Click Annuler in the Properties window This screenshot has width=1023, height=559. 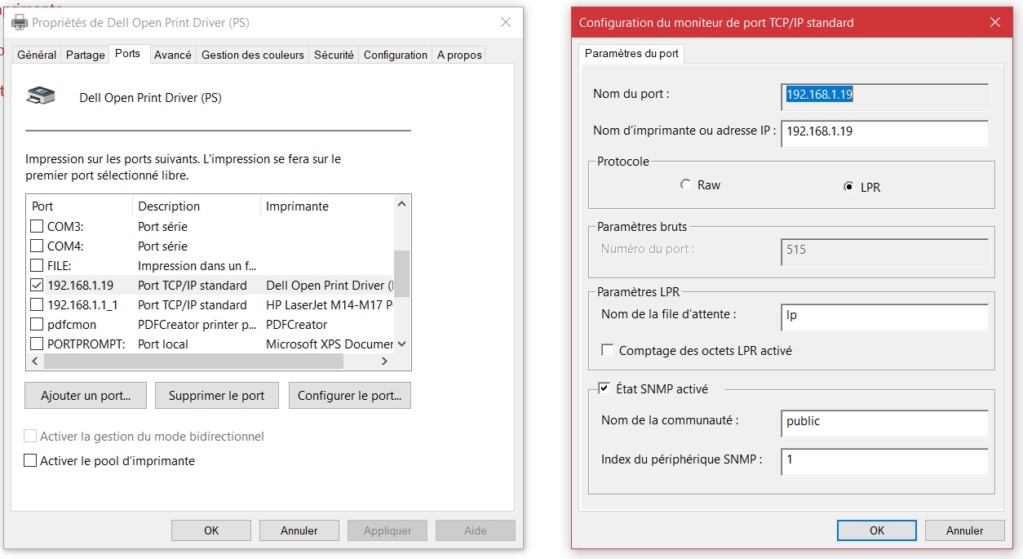(299, 530)
